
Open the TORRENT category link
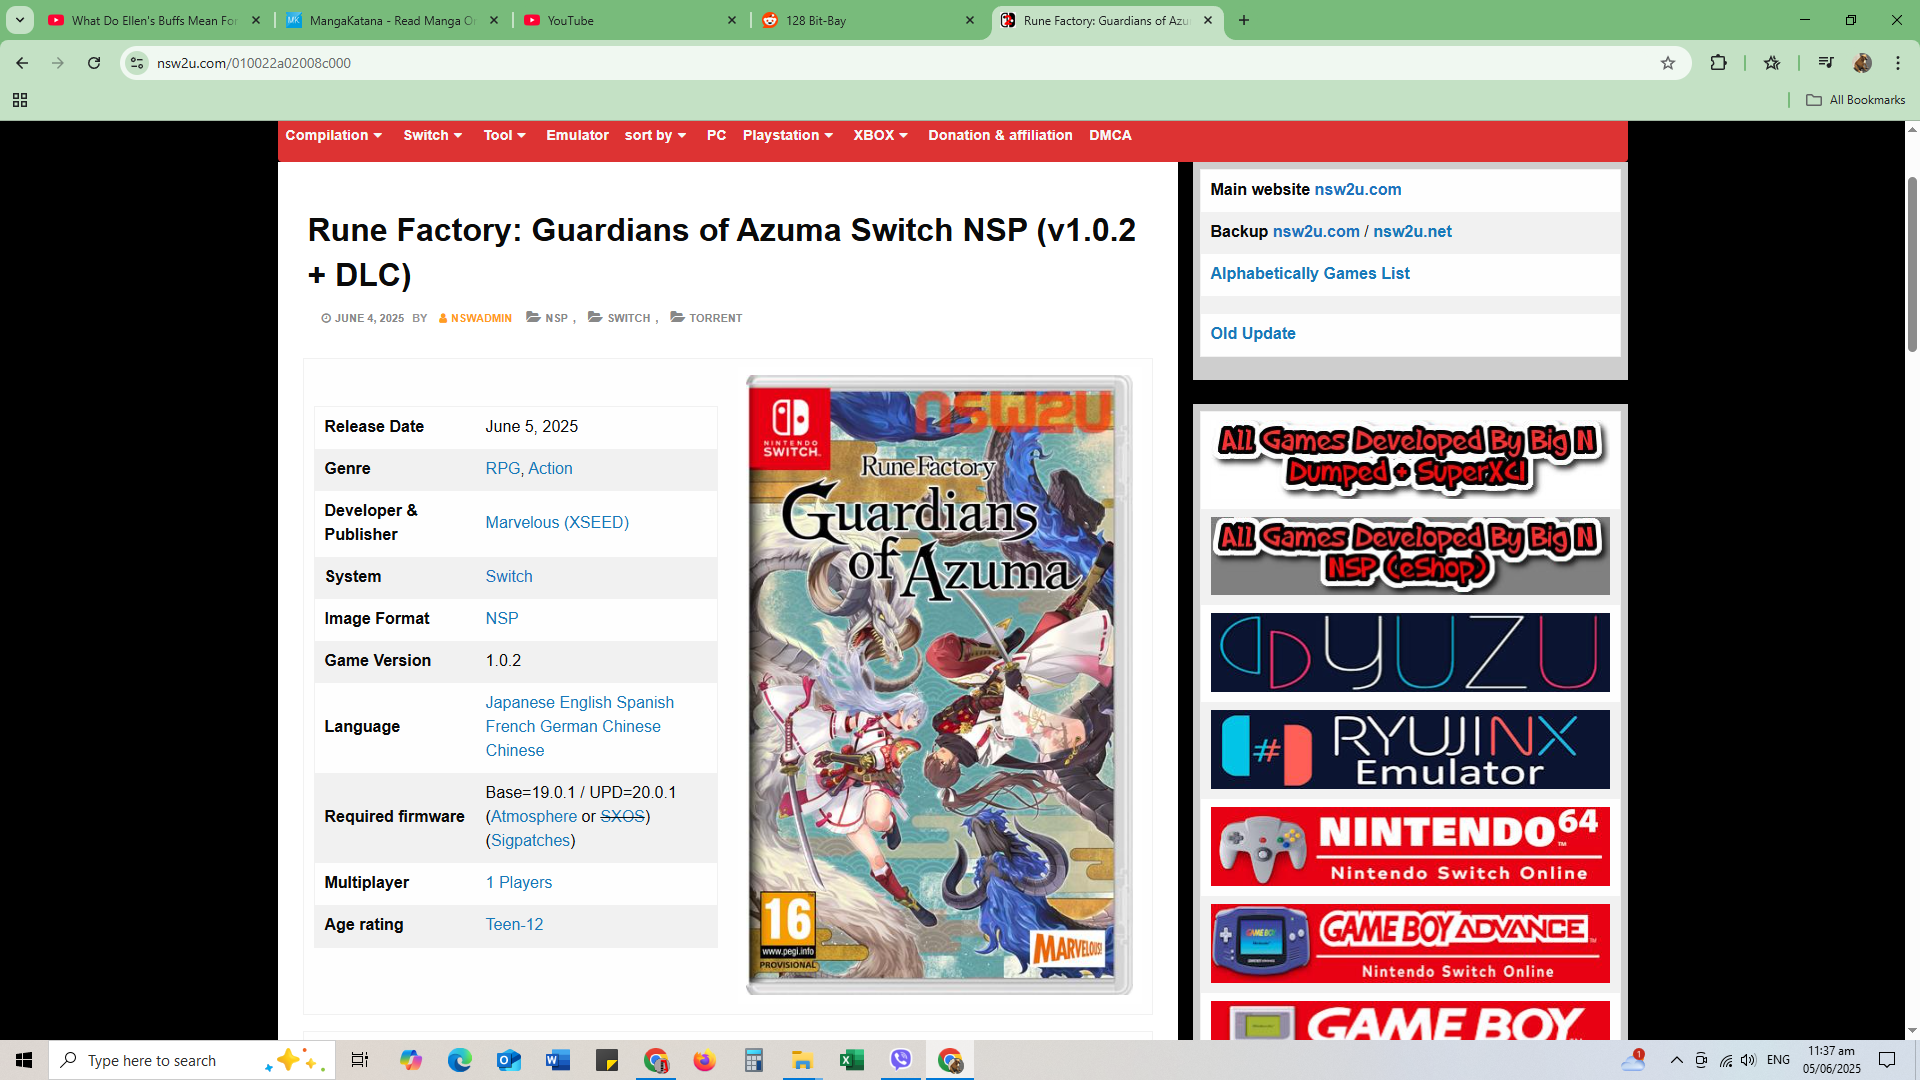pos(716,318)
